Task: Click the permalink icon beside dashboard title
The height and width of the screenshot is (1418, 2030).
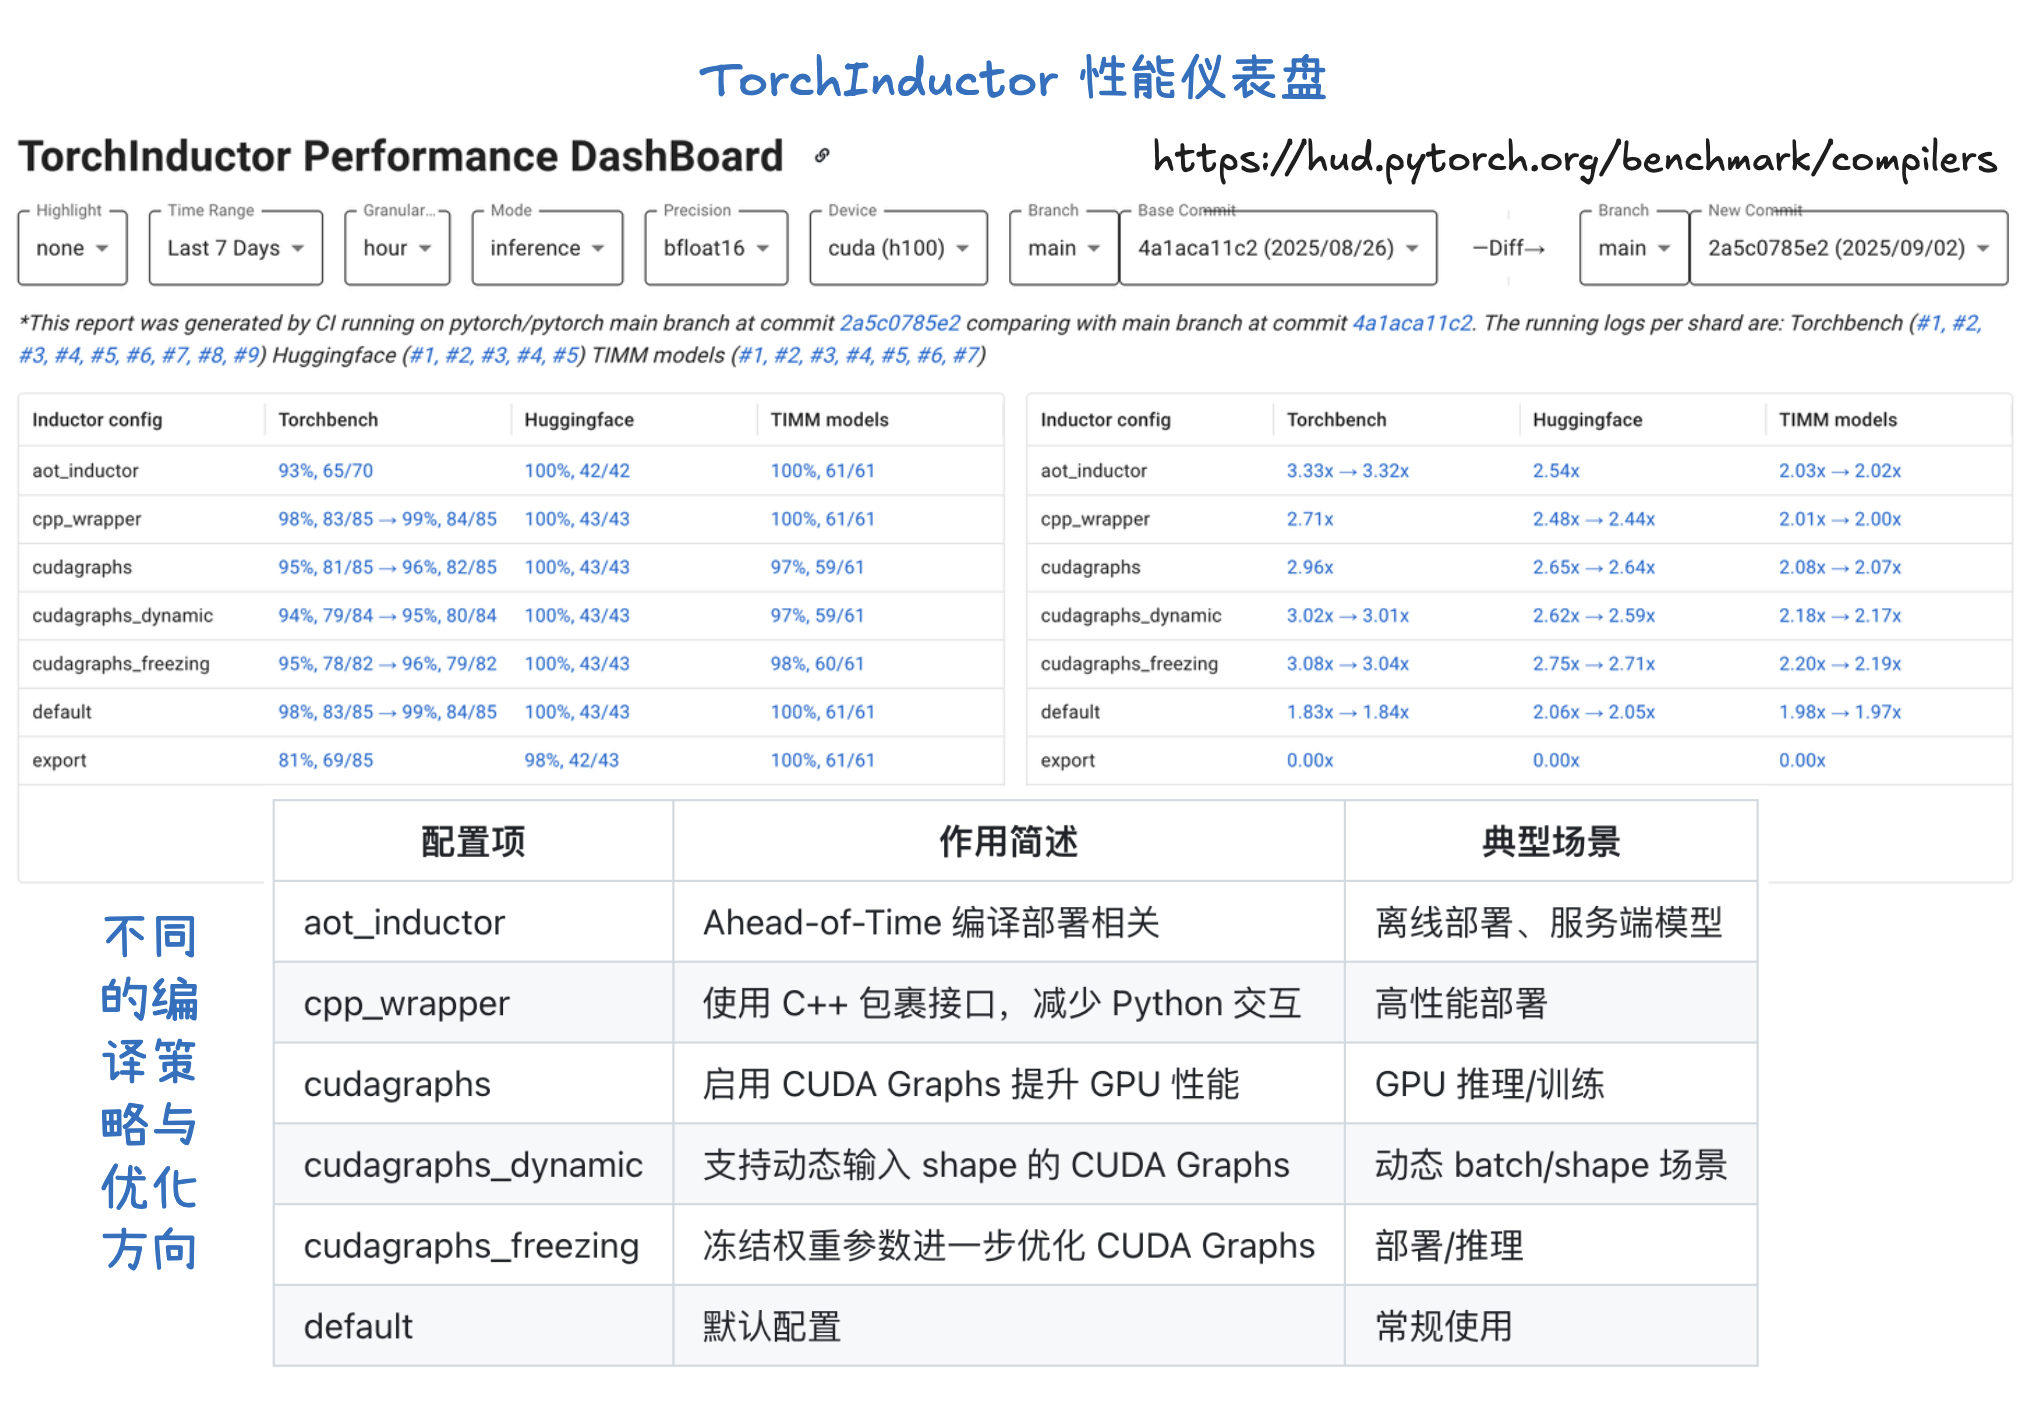Action: pyautogui.click(x=822, y=156)
